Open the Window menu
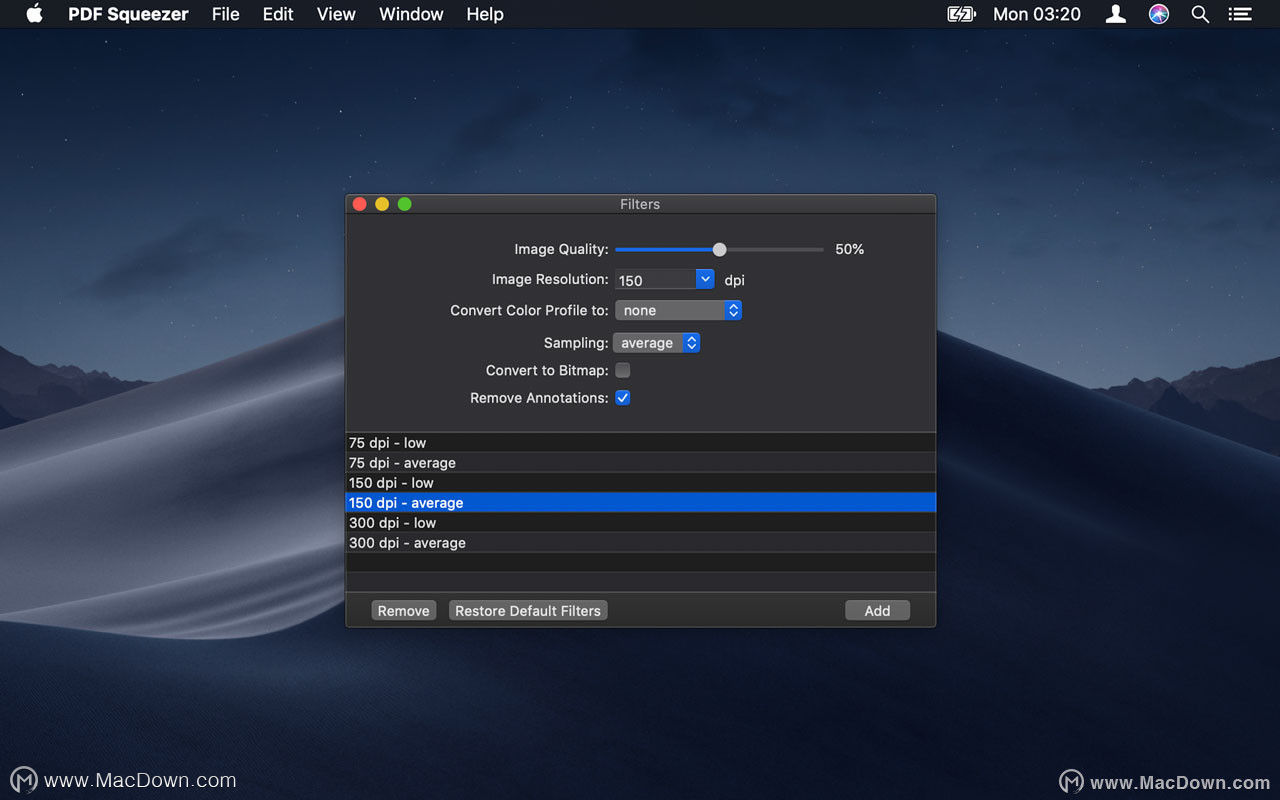Viewport: 1280px width, 800px height. point(411,14)
